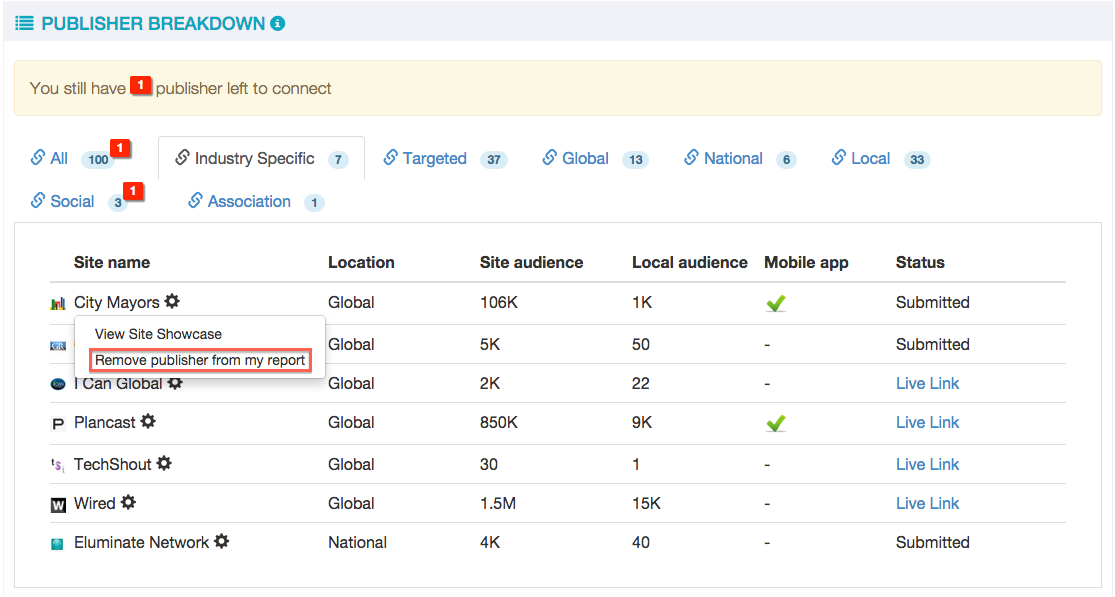Click the Submitted status for City Mayors
Screen dimensions: 1115x597
[x=932, y=302]
